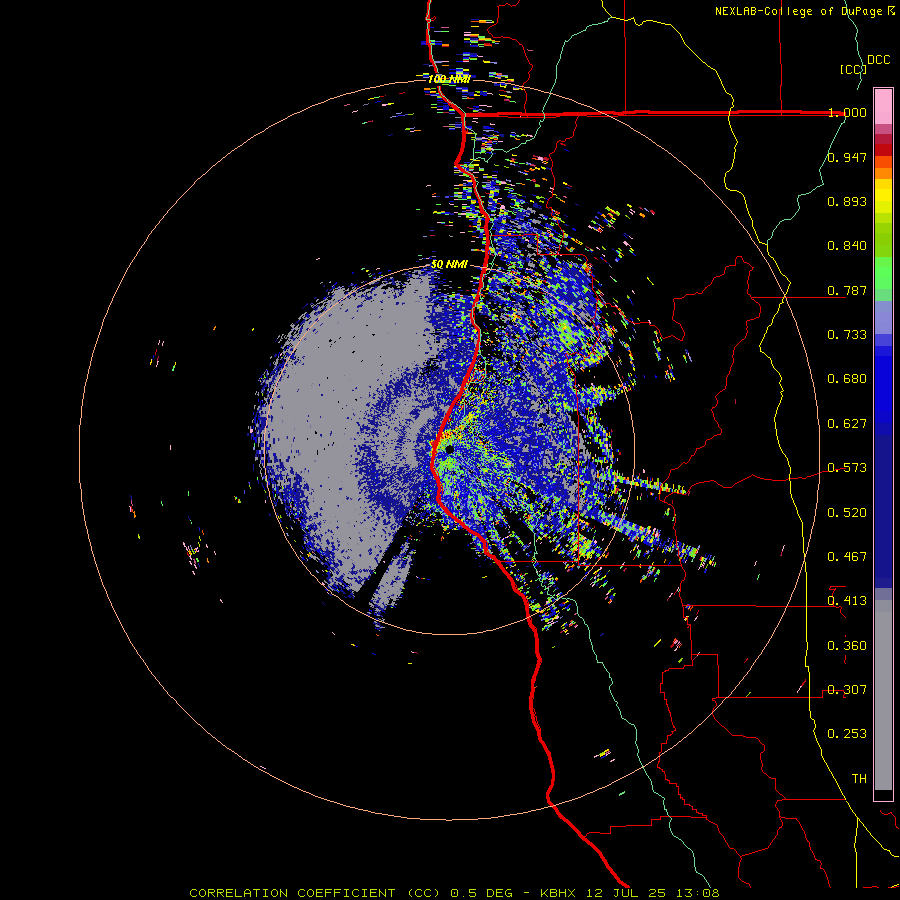Click the 100 NMI range ring label
Viewport: 900px width, 900px height.
point(449,79)
